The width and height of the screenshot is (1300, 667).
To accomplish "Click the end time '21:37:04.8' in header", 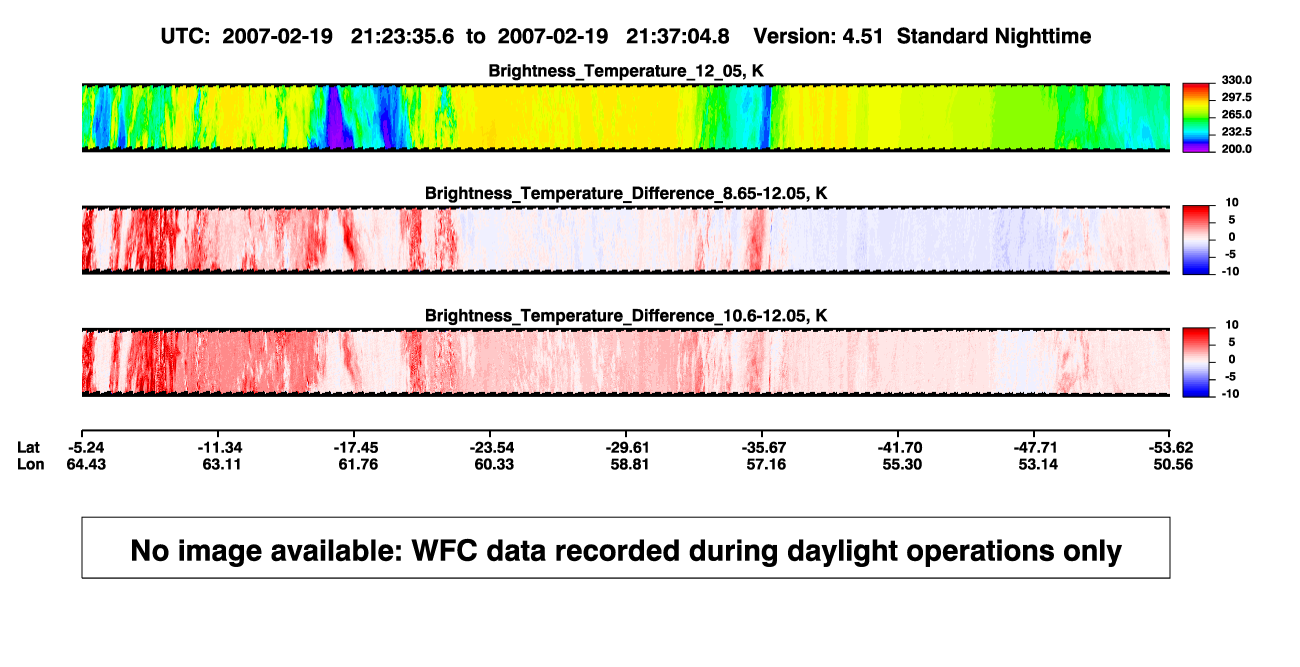I will 677,36.
